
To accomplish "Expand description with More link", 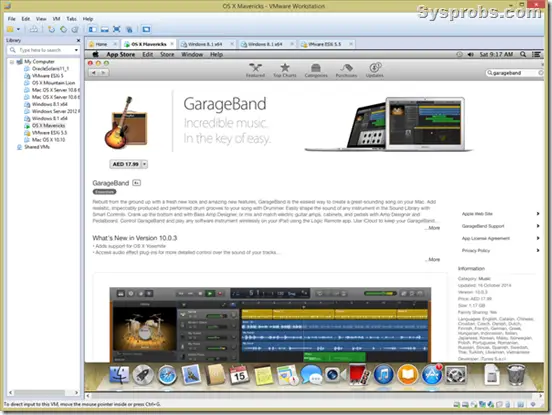I will click(x=433, y=228).
